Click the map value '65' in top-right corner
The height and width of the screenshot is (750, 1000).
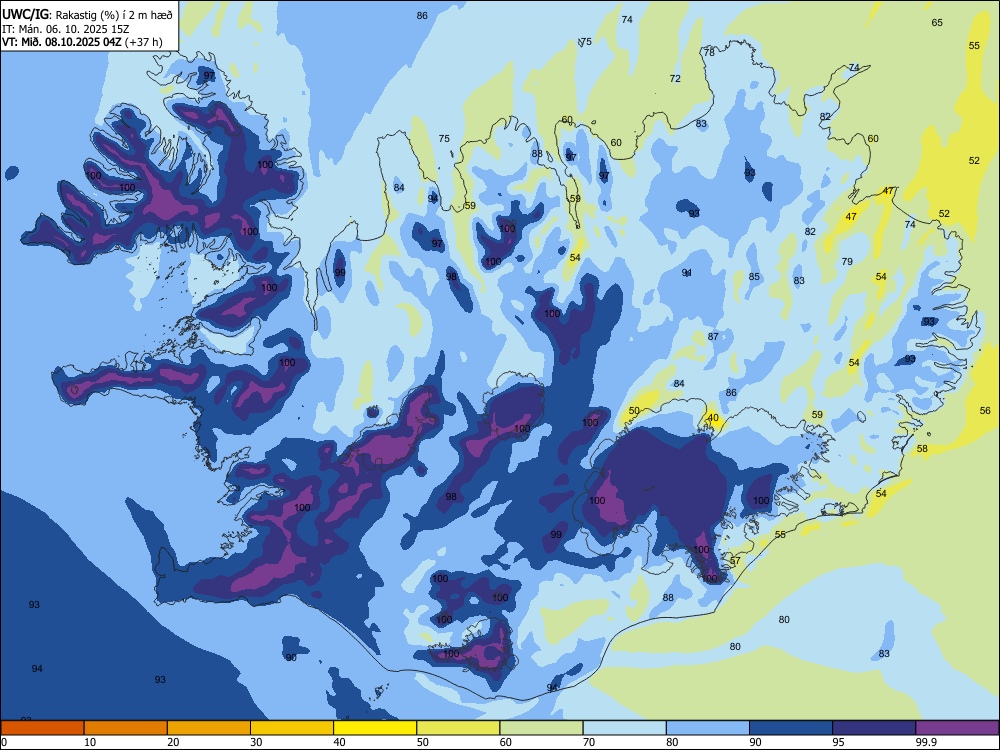[937, 22]
